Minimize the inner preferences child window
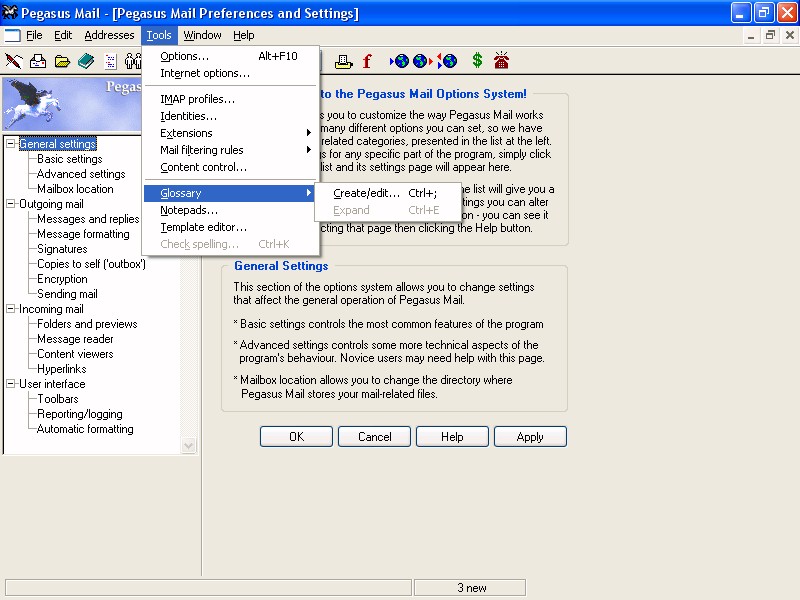Image resolution: width=800 pixels, height=600 pixels. [x=751, y=35]
